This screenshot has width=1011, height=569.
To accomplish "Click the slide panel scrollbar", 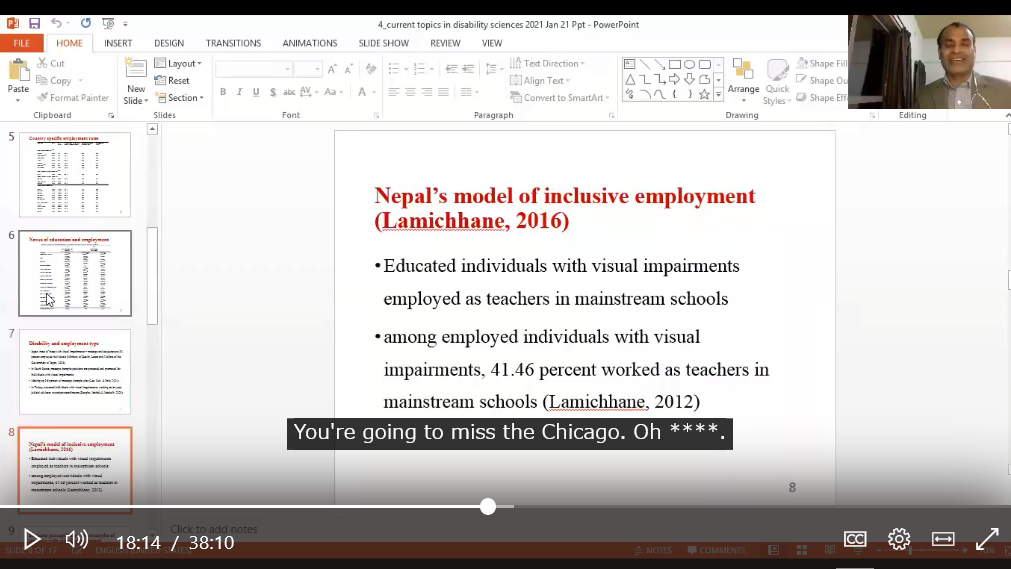I will (x=152, y=275).
